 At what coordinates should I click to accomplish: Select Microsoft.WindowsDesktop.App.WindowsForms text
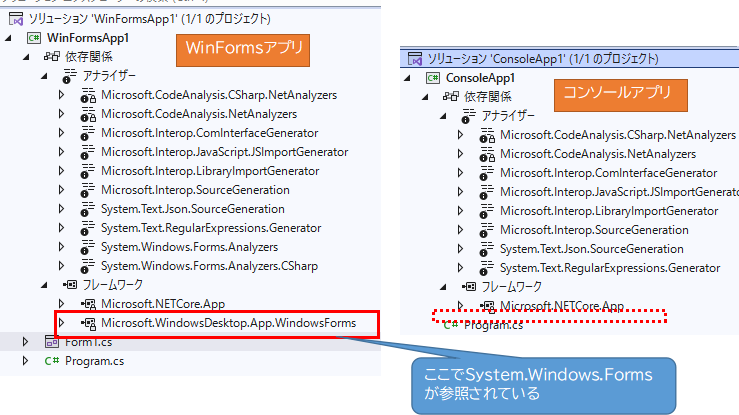229,323
